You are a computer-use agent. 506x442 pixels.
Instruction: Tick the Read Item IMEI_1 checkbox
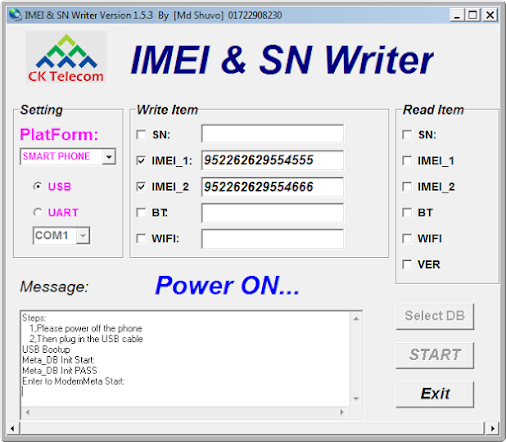(407, 161)
